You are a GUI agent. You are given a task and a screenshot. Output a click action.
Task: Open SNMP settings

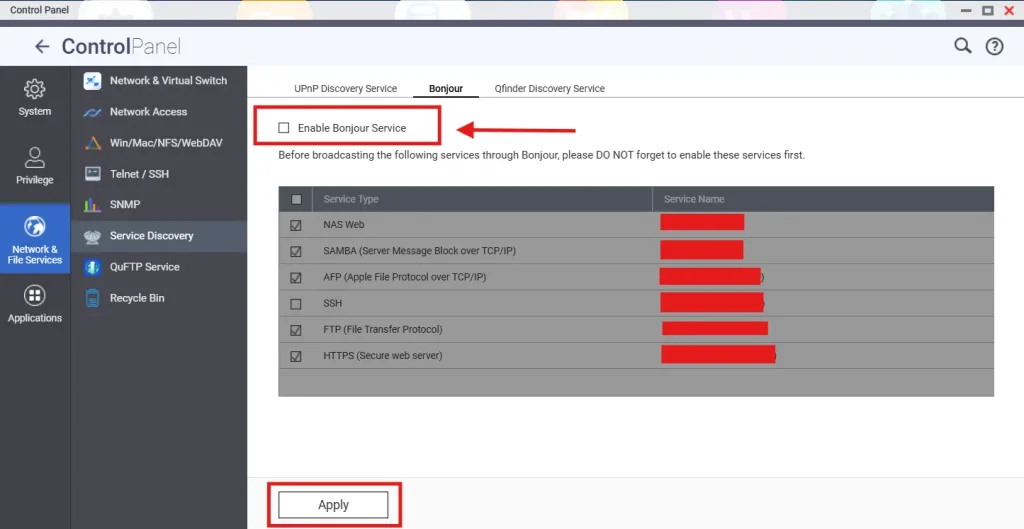coord(159,204)
